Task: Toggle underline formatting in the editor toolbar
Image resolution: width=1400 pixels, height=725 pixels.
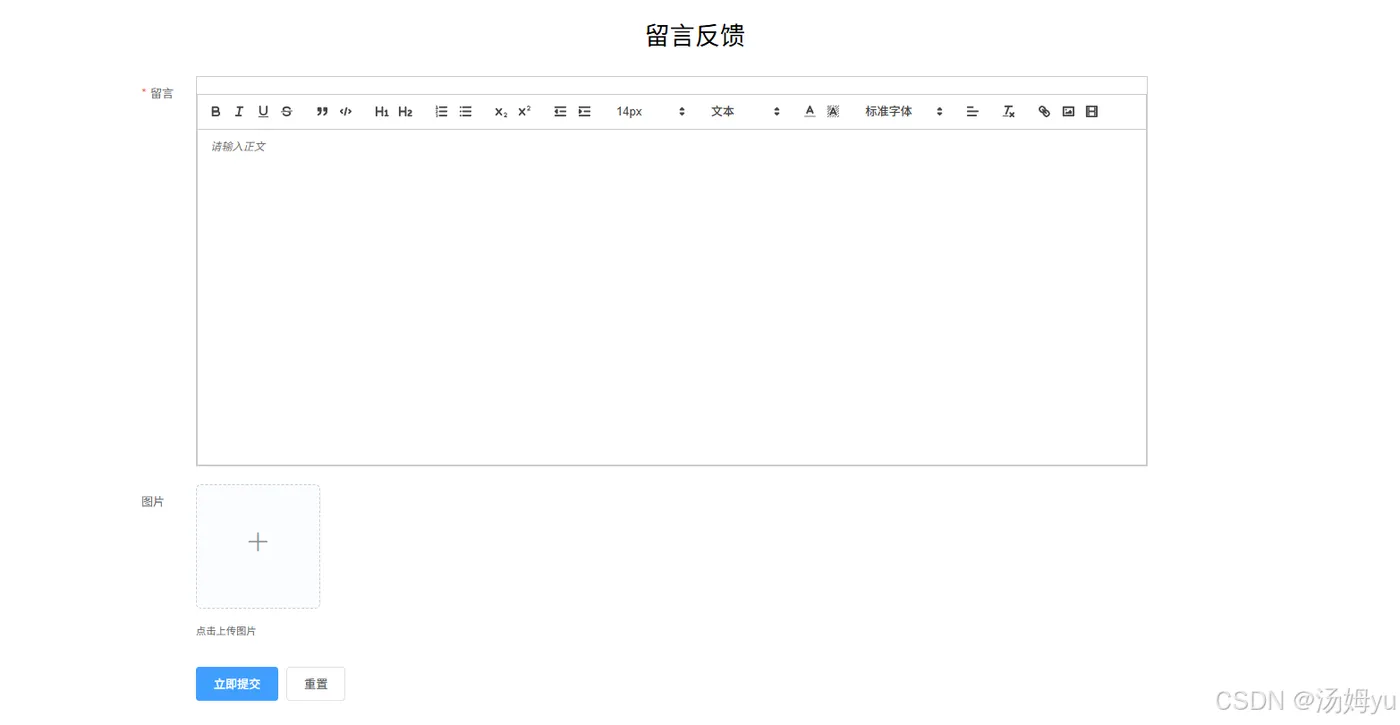Action: [x=263, y=112]
